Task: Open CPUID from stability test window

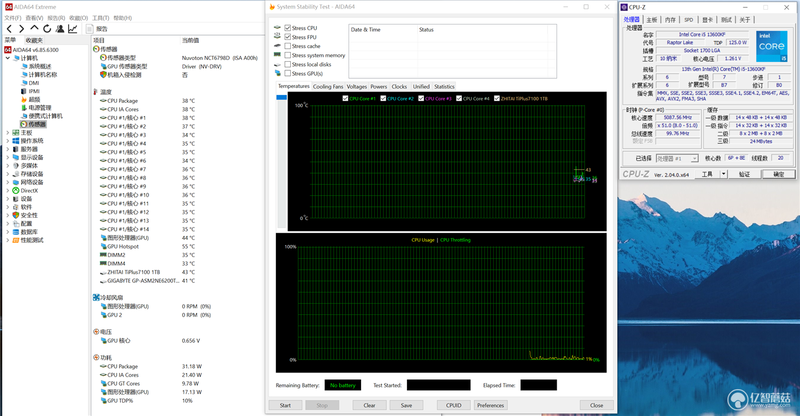Action: click(x=454, y=405)
